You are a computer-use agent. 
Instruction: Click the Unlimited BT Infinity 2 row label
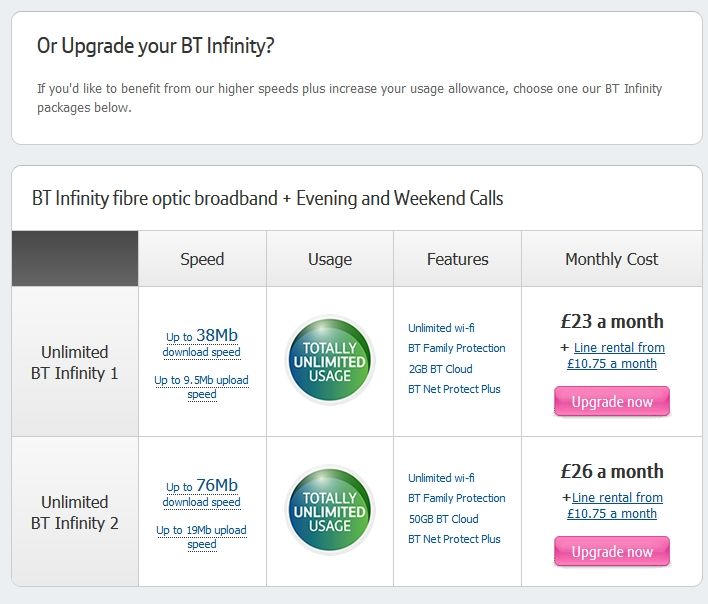click(75, 512)
